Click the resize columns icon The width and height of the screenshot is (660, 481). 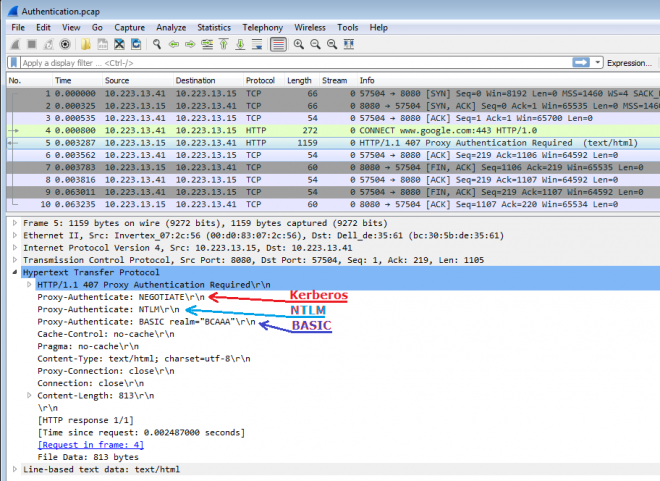tap(349, 44)
